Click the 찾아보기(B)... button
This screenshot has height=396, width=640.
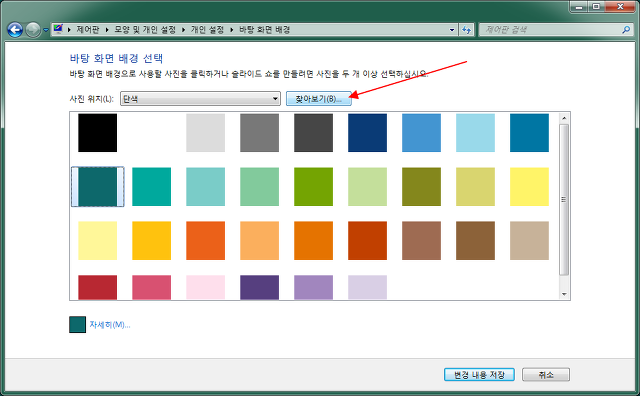[318, 98]
